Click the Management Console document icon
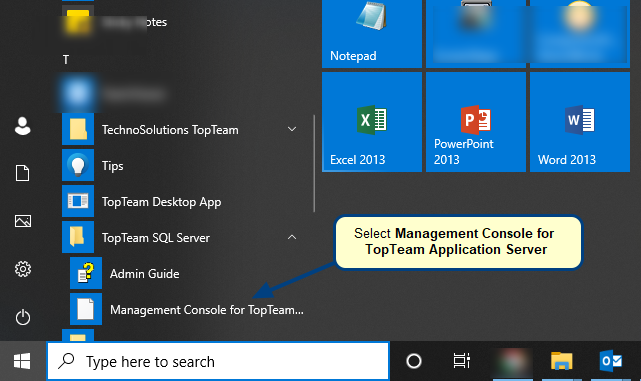This screenshot has height=381, width=641. (86, 309)
